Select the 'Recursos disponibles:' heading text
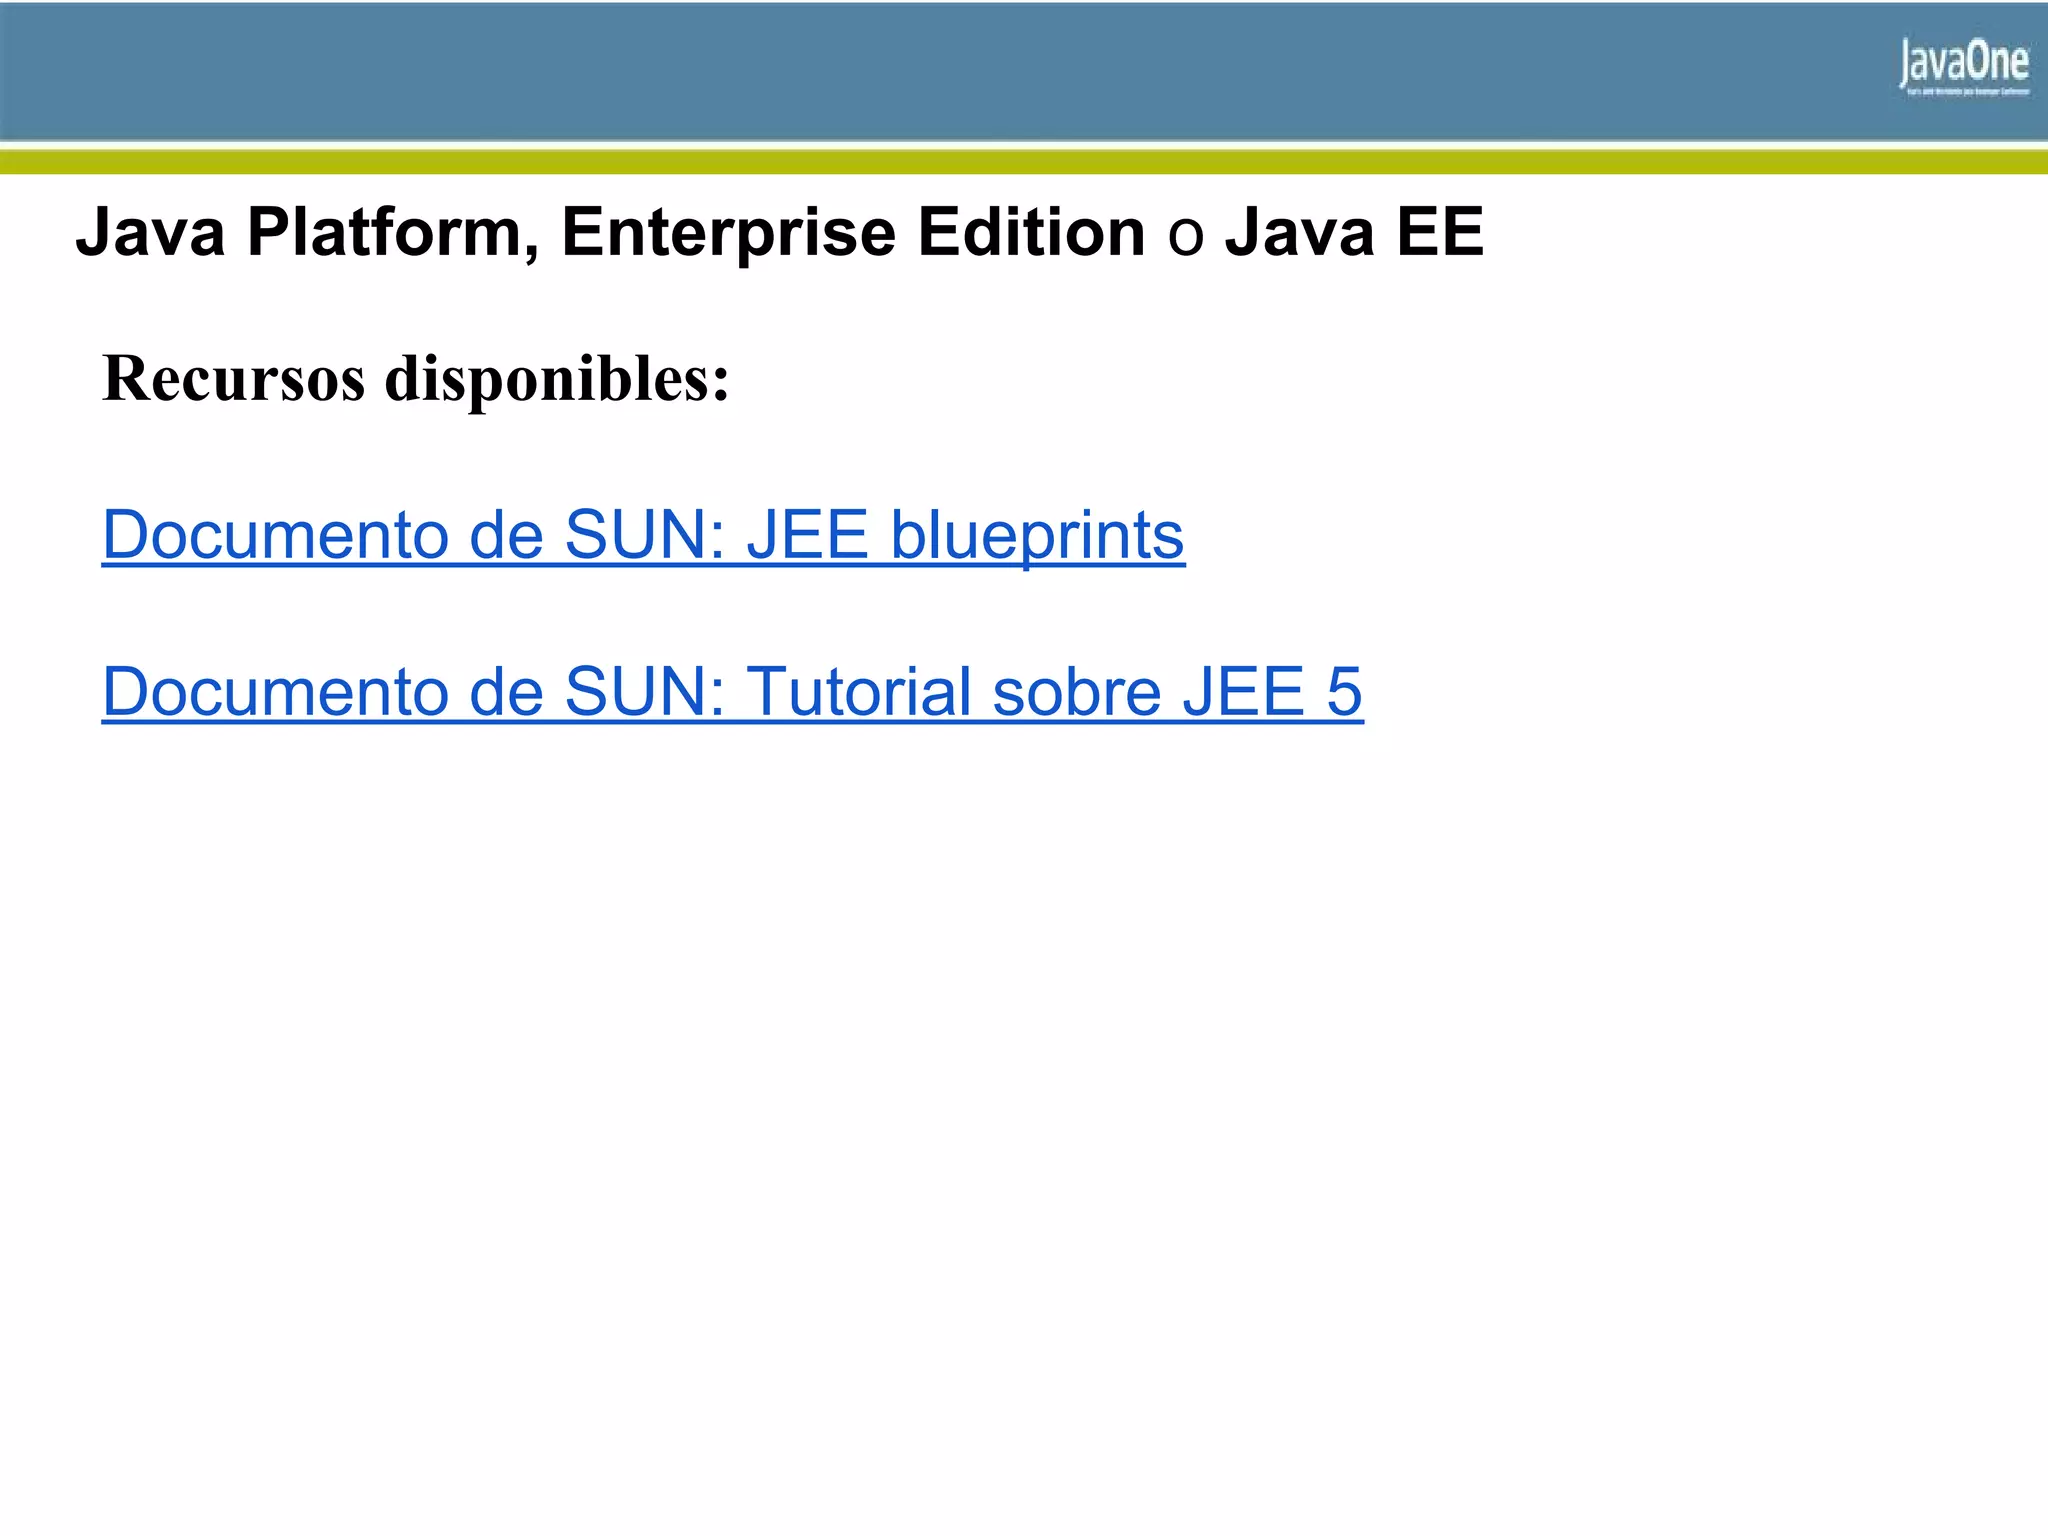The width and height of the screenshot is (2048, 1536). tap(416, 379)
